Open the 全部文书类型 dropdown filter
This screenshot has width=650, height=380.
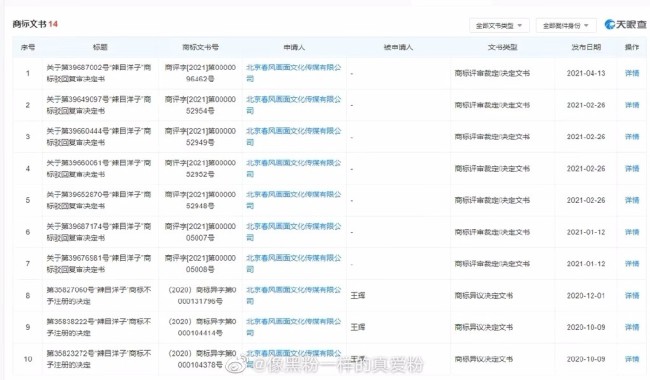click(499, 26)
